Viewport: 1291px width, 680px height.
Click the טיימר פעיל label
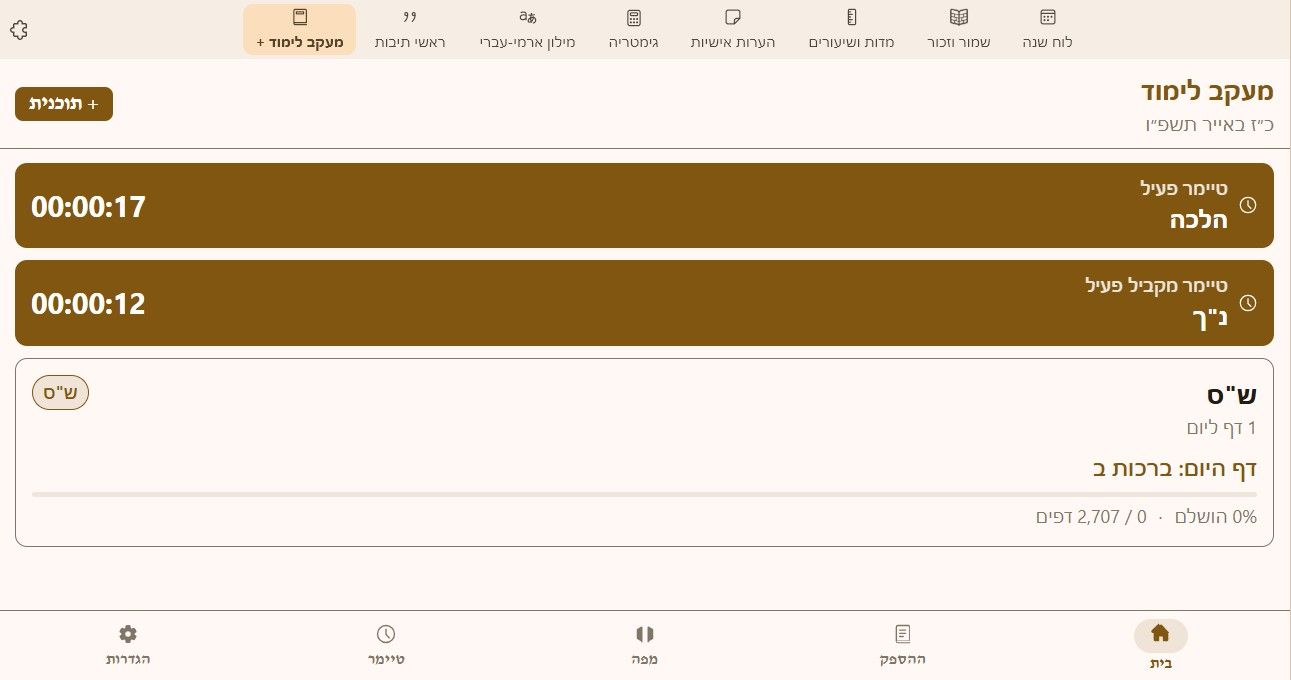1184,188
